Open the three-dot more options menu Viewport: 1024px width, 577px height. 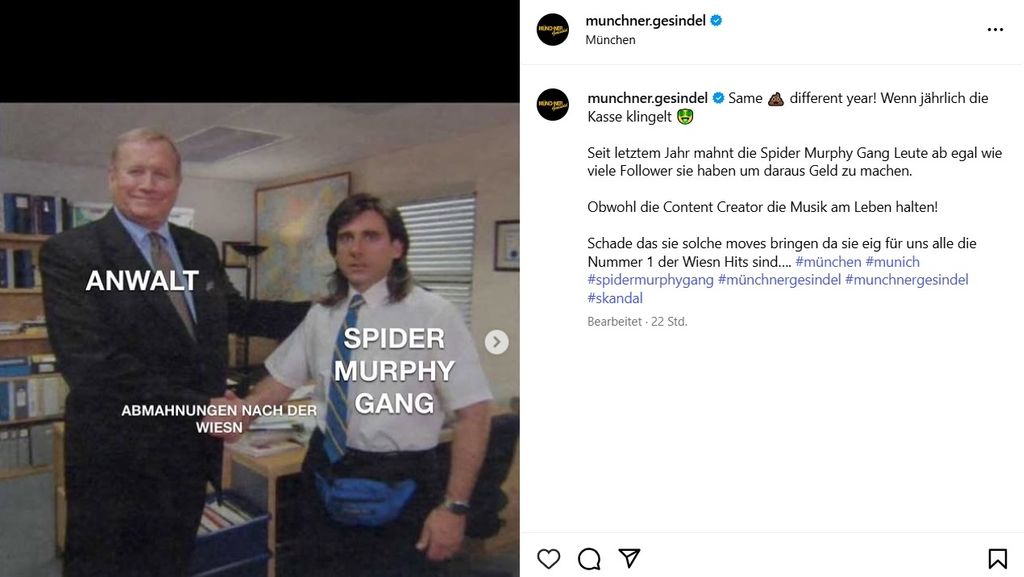tap(995, 29)
